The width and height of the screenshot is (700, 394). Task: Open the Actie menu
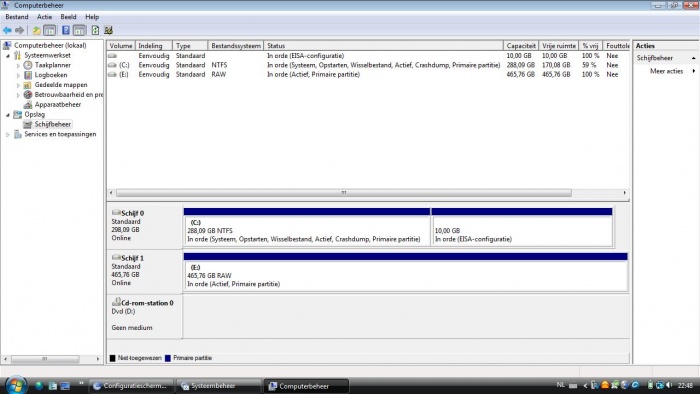coord(44,17)
